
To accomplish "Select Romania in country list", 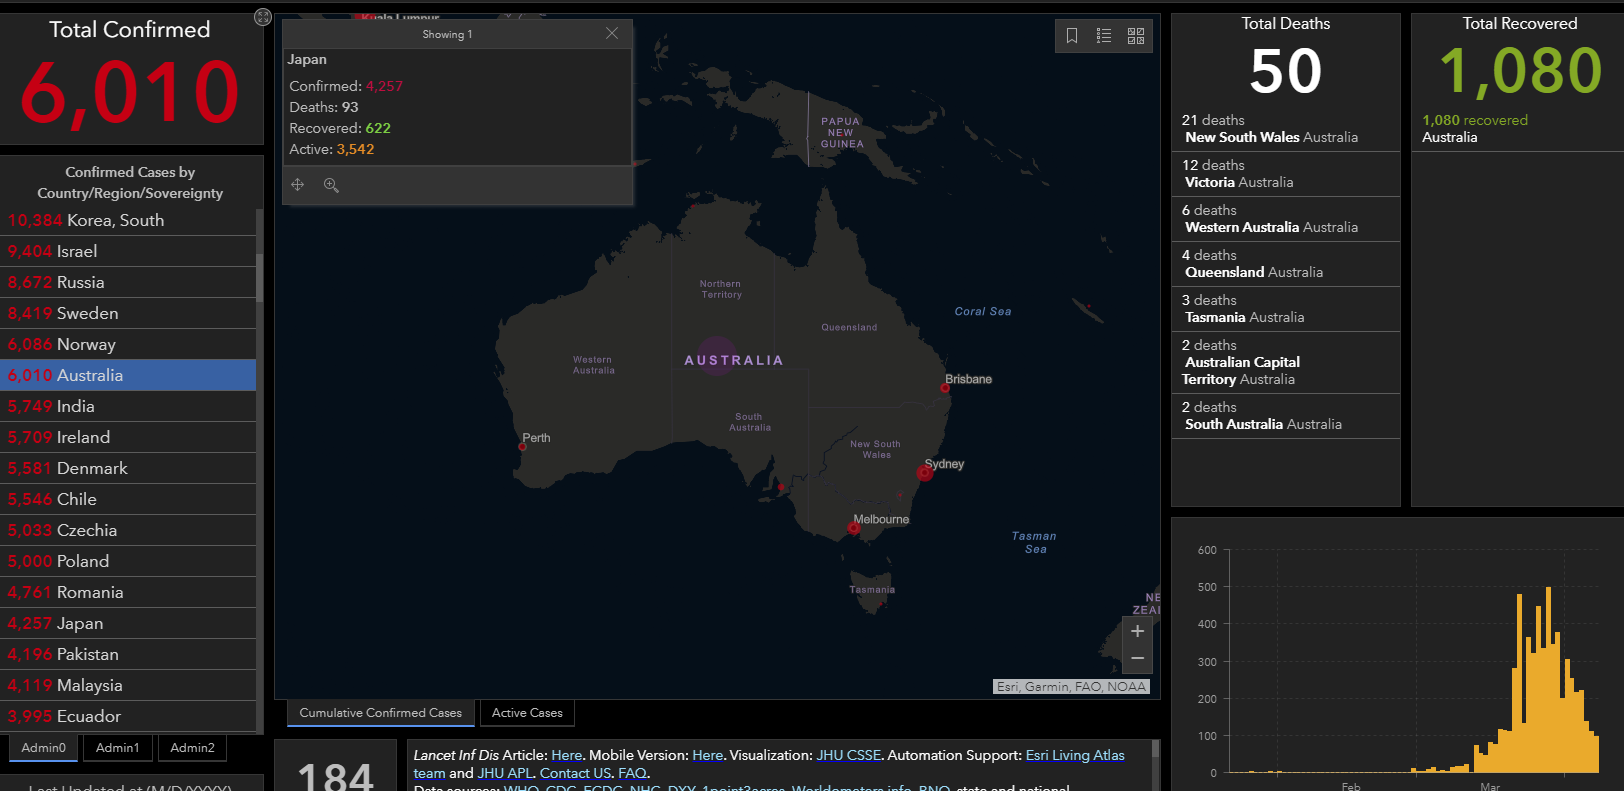I will tap(128, 592).
